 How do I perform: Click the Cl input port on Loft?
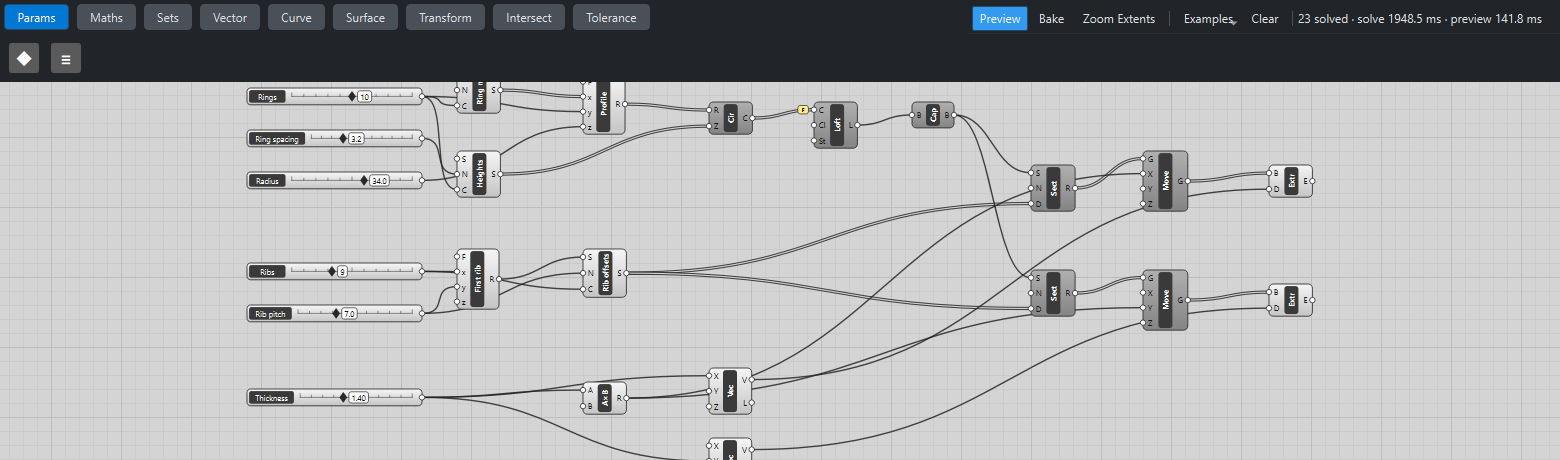pos(815,125)
